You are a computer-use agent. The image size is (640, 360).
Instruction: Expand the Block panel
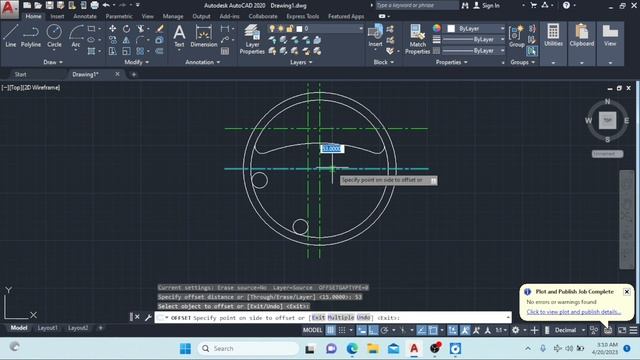click(384, 62)
